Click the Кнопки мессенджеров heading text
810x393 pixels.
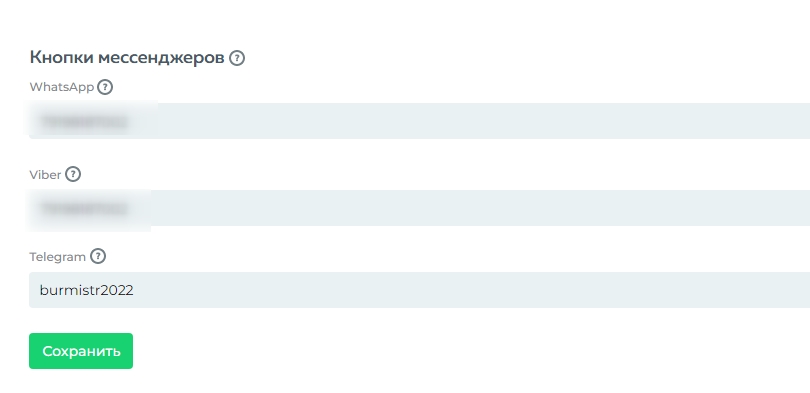click(x=127, y=57)
